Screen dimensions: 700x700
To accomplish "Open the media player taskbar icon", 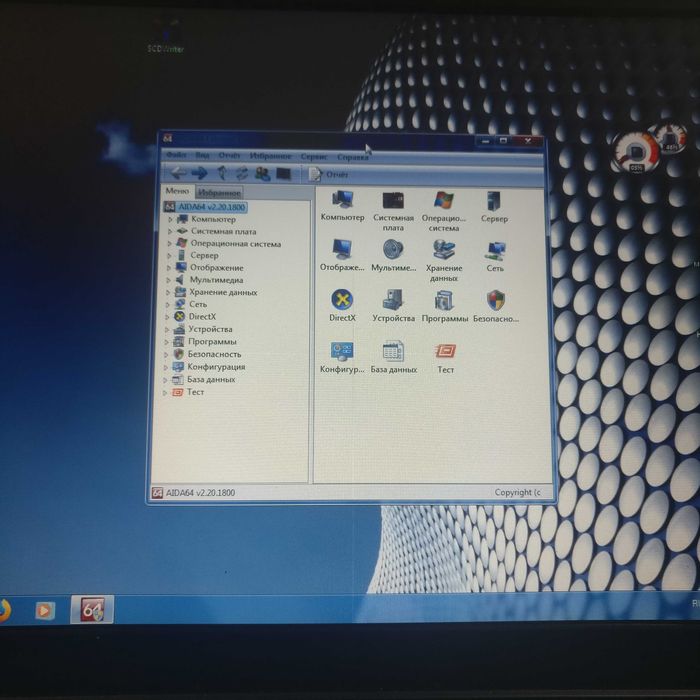I will (x=45, y=610).
